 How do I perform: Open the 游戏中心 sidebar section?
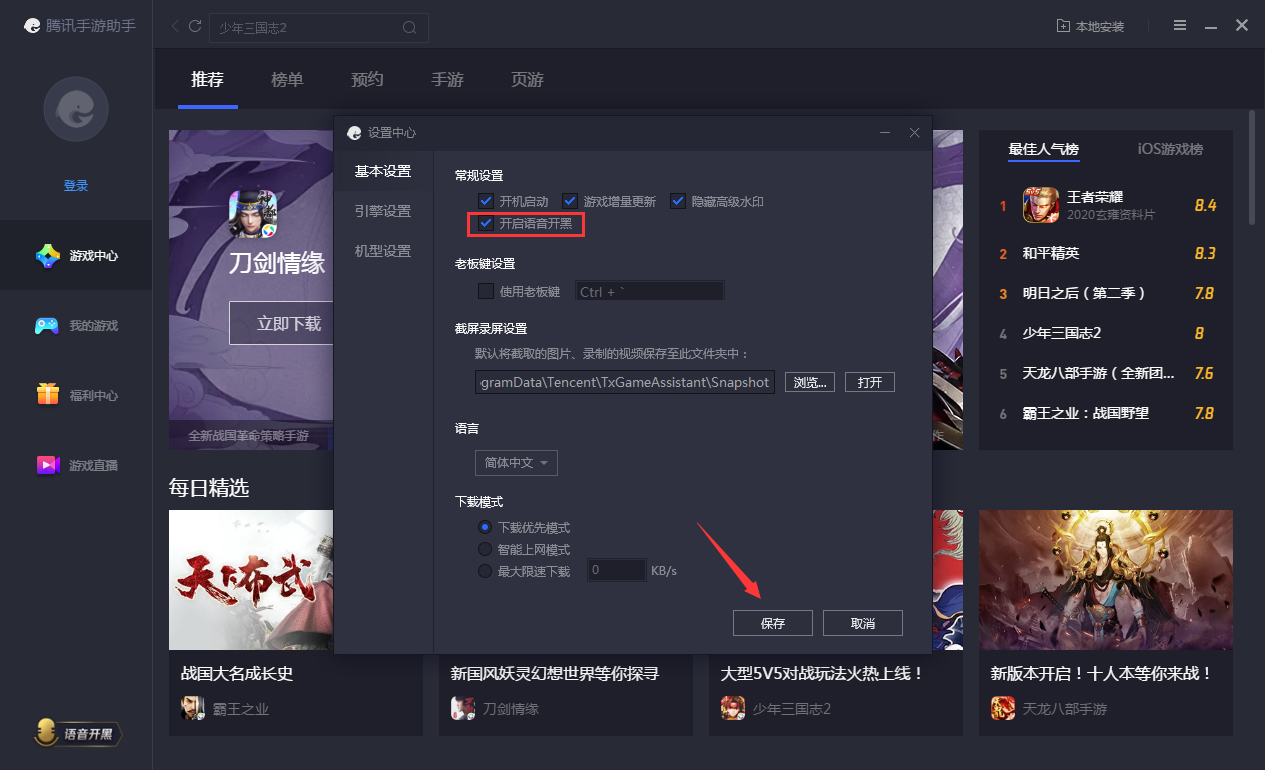pyautogui.click(x=75, y=255)
